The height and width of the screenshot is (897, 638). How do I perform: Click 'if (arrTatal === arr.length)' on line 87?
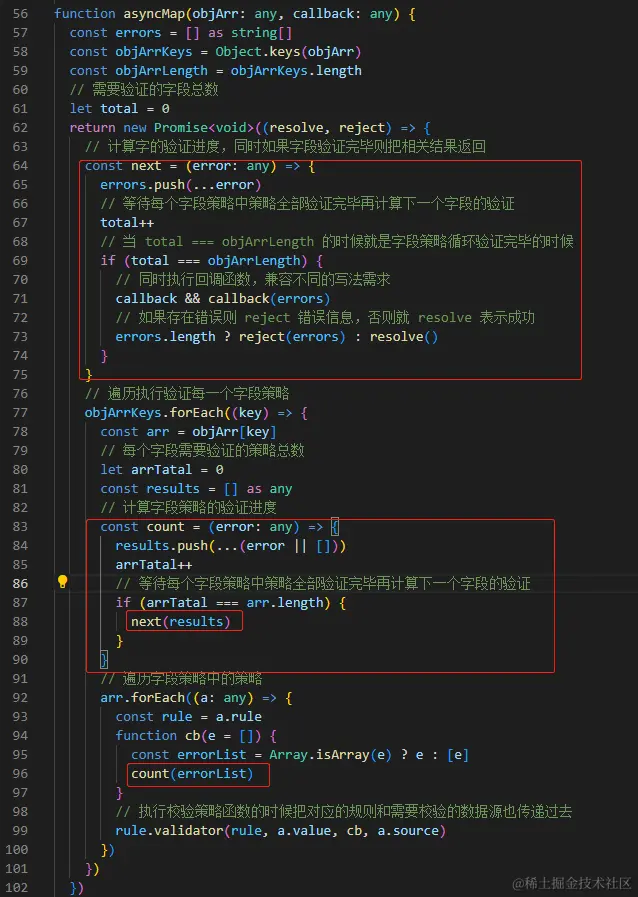point(223,602)
